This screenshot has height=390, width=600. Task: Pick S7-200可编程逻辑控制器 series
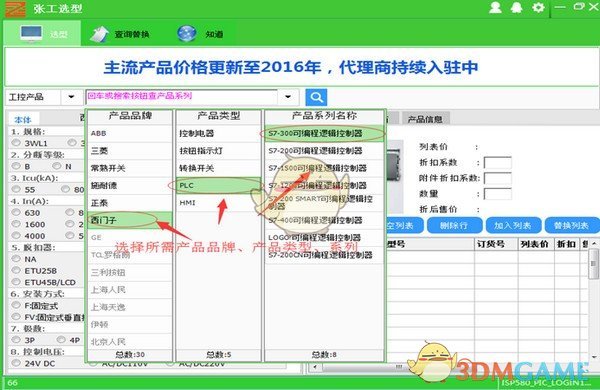coord(324,151)
